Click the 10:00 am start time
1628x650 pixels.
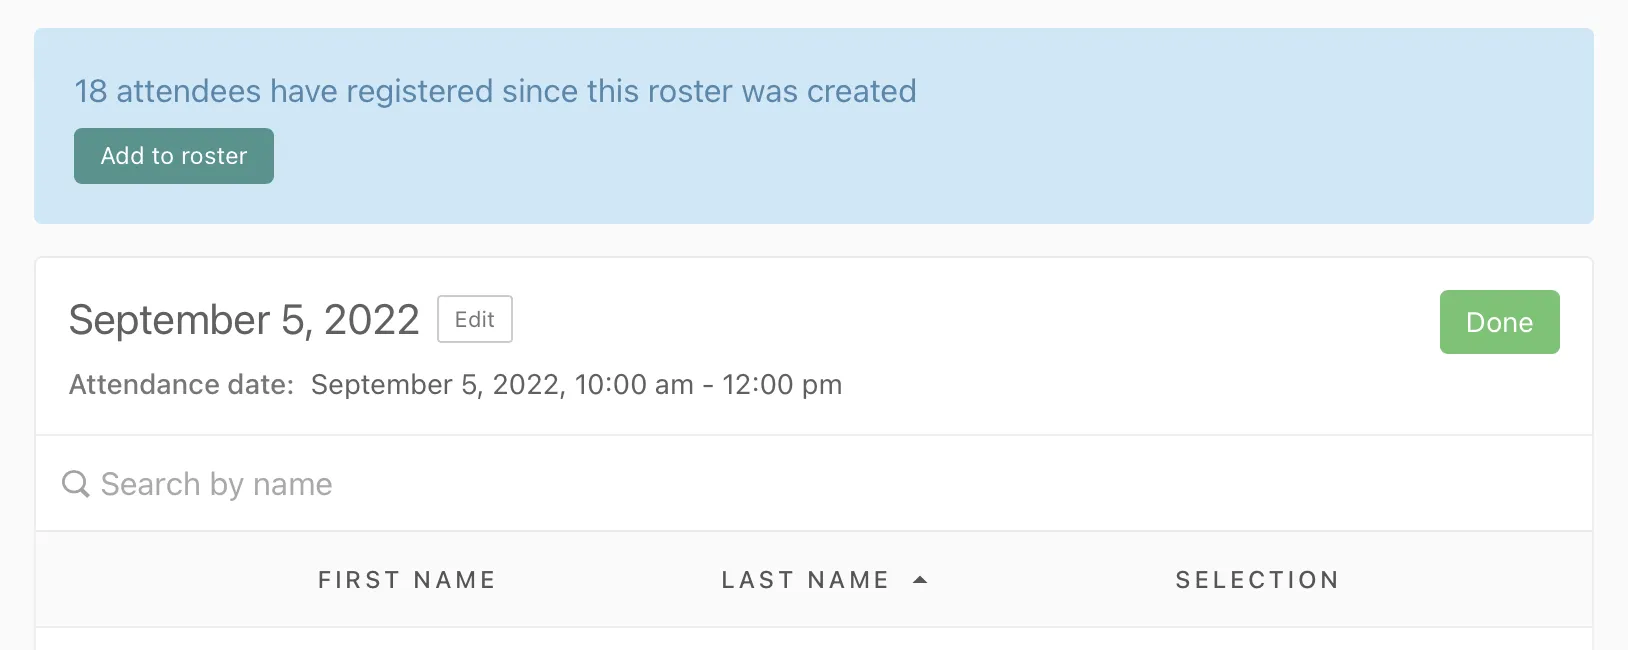[x=634, y=385]
